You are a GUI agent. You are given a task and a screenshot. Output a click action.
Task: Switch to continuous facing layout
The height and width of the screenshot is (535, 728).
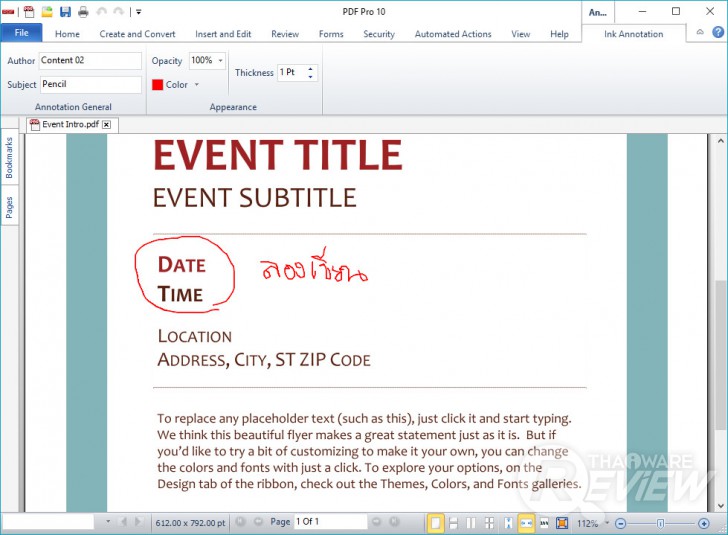tap(489, 523)
